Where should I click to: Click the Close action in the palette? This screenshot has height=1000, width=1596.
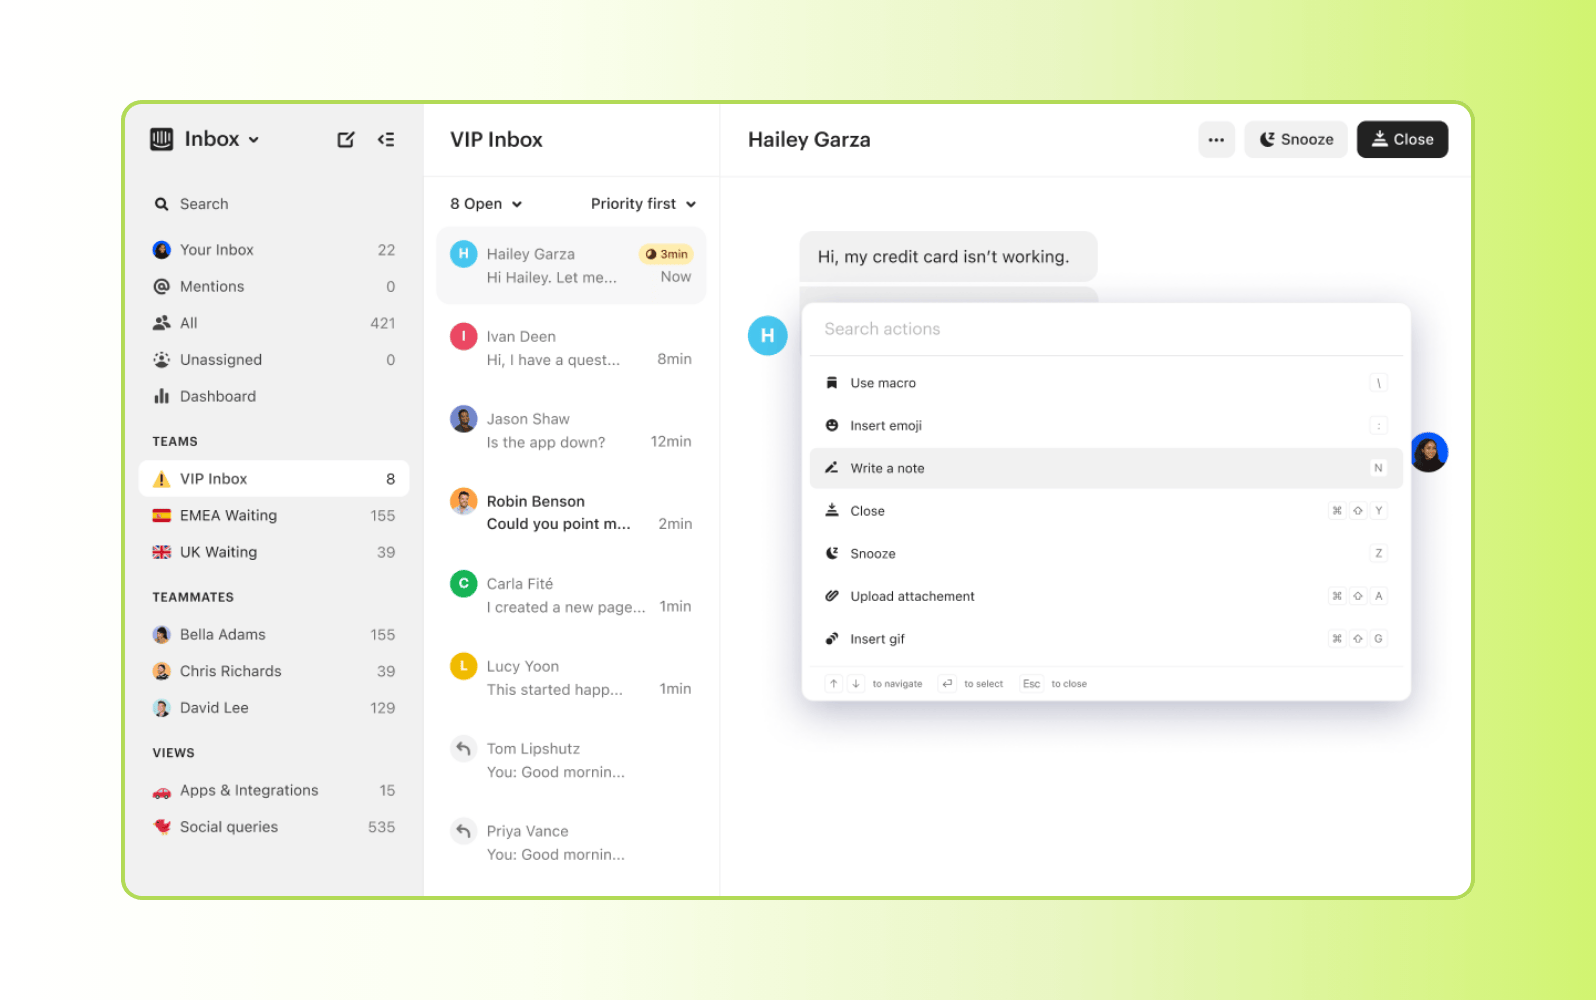tap(1106, 511)
